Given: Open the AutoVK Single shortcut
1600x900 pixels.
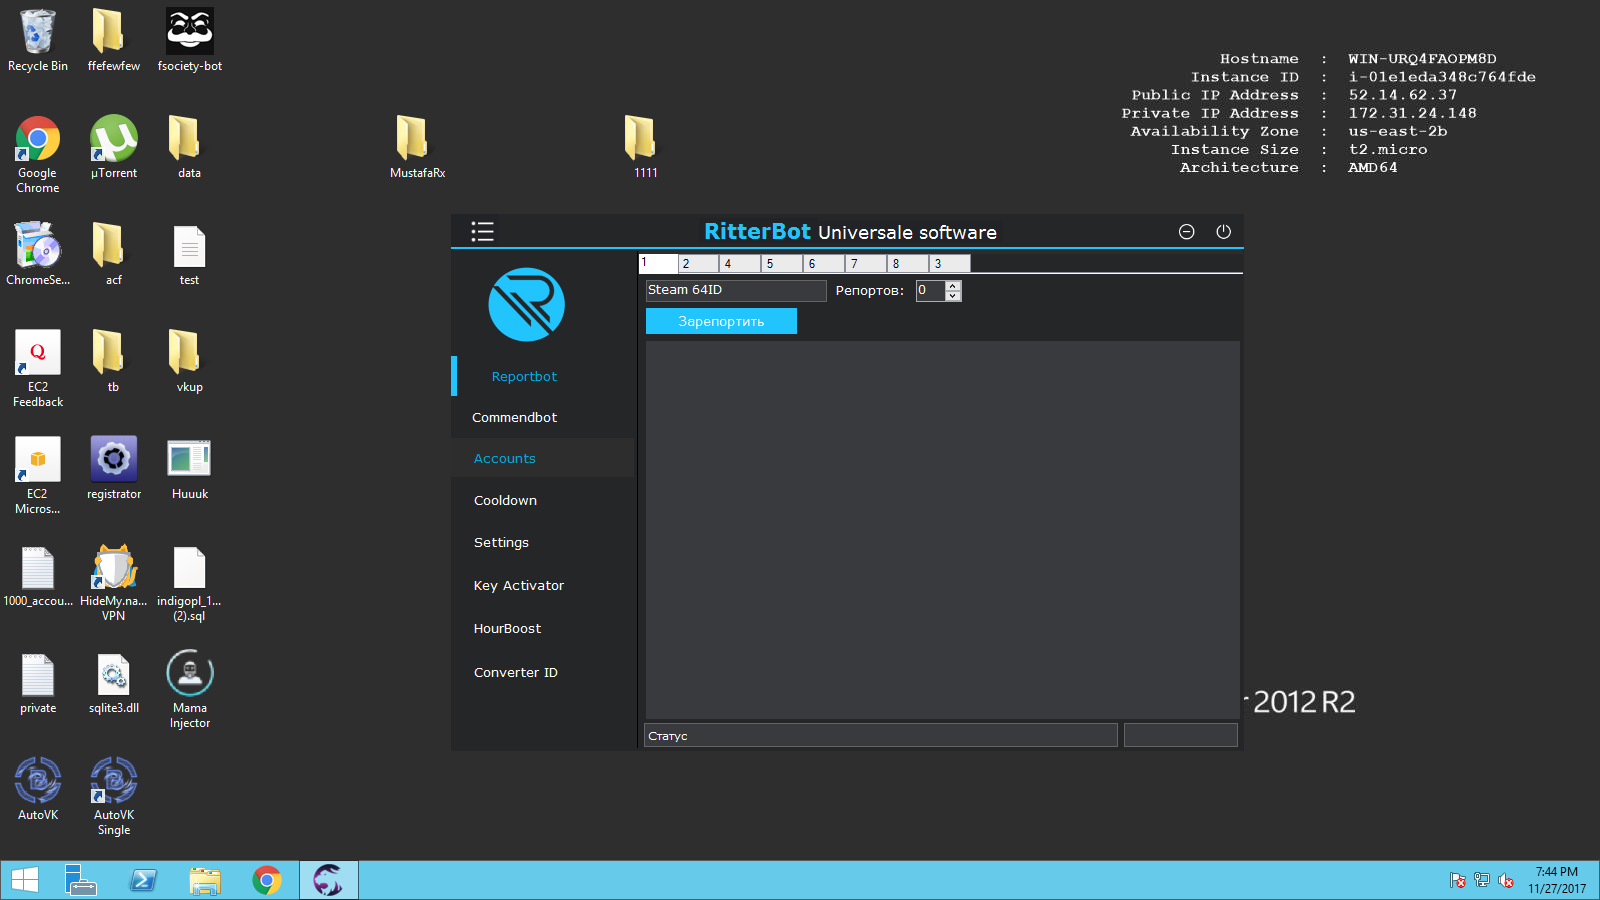Looking at the screenshot, I should 114,781.
